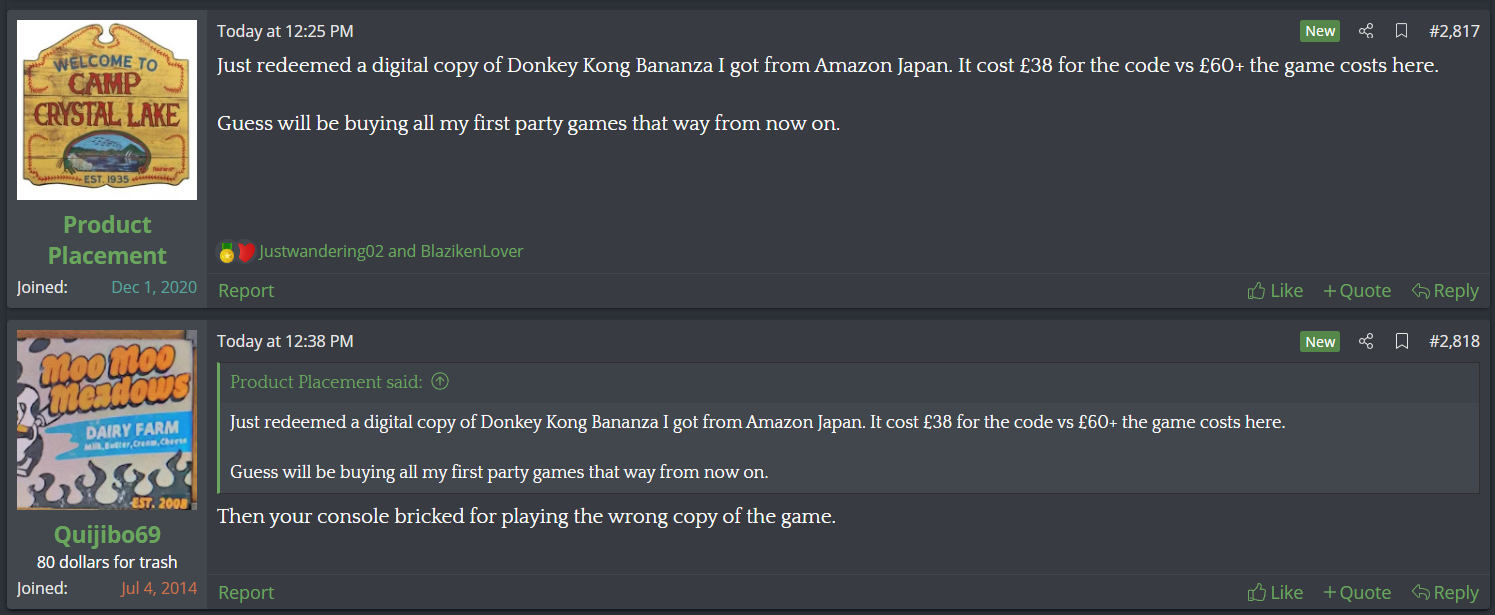The image size is (1495, 615).
Task: Bookmark post #2,817
Action: click(x=1401, y=31)
